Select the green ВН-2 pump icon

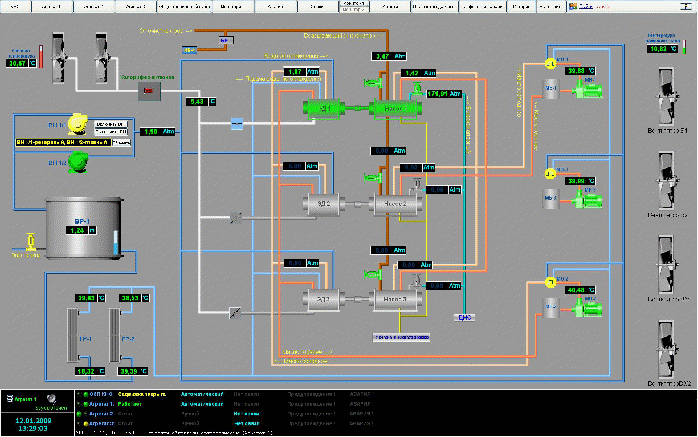point(78,162)
